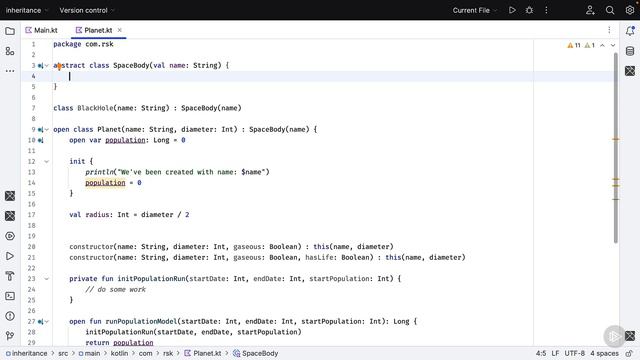Screen dimensions: 640x360
Task: Open the Git tool window
Action: coord(10,336)
